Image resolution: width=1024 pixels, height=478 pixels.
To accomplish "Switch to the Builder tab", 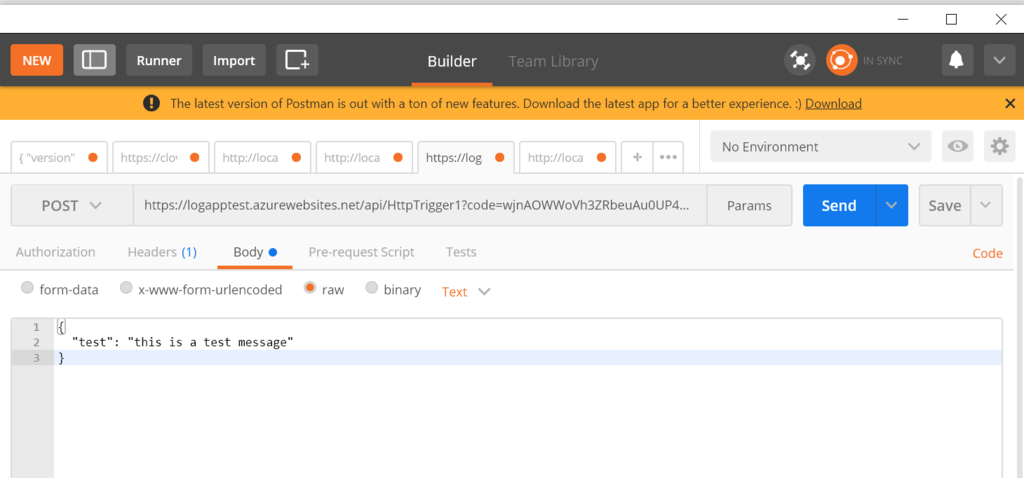I will pos(452,61).
